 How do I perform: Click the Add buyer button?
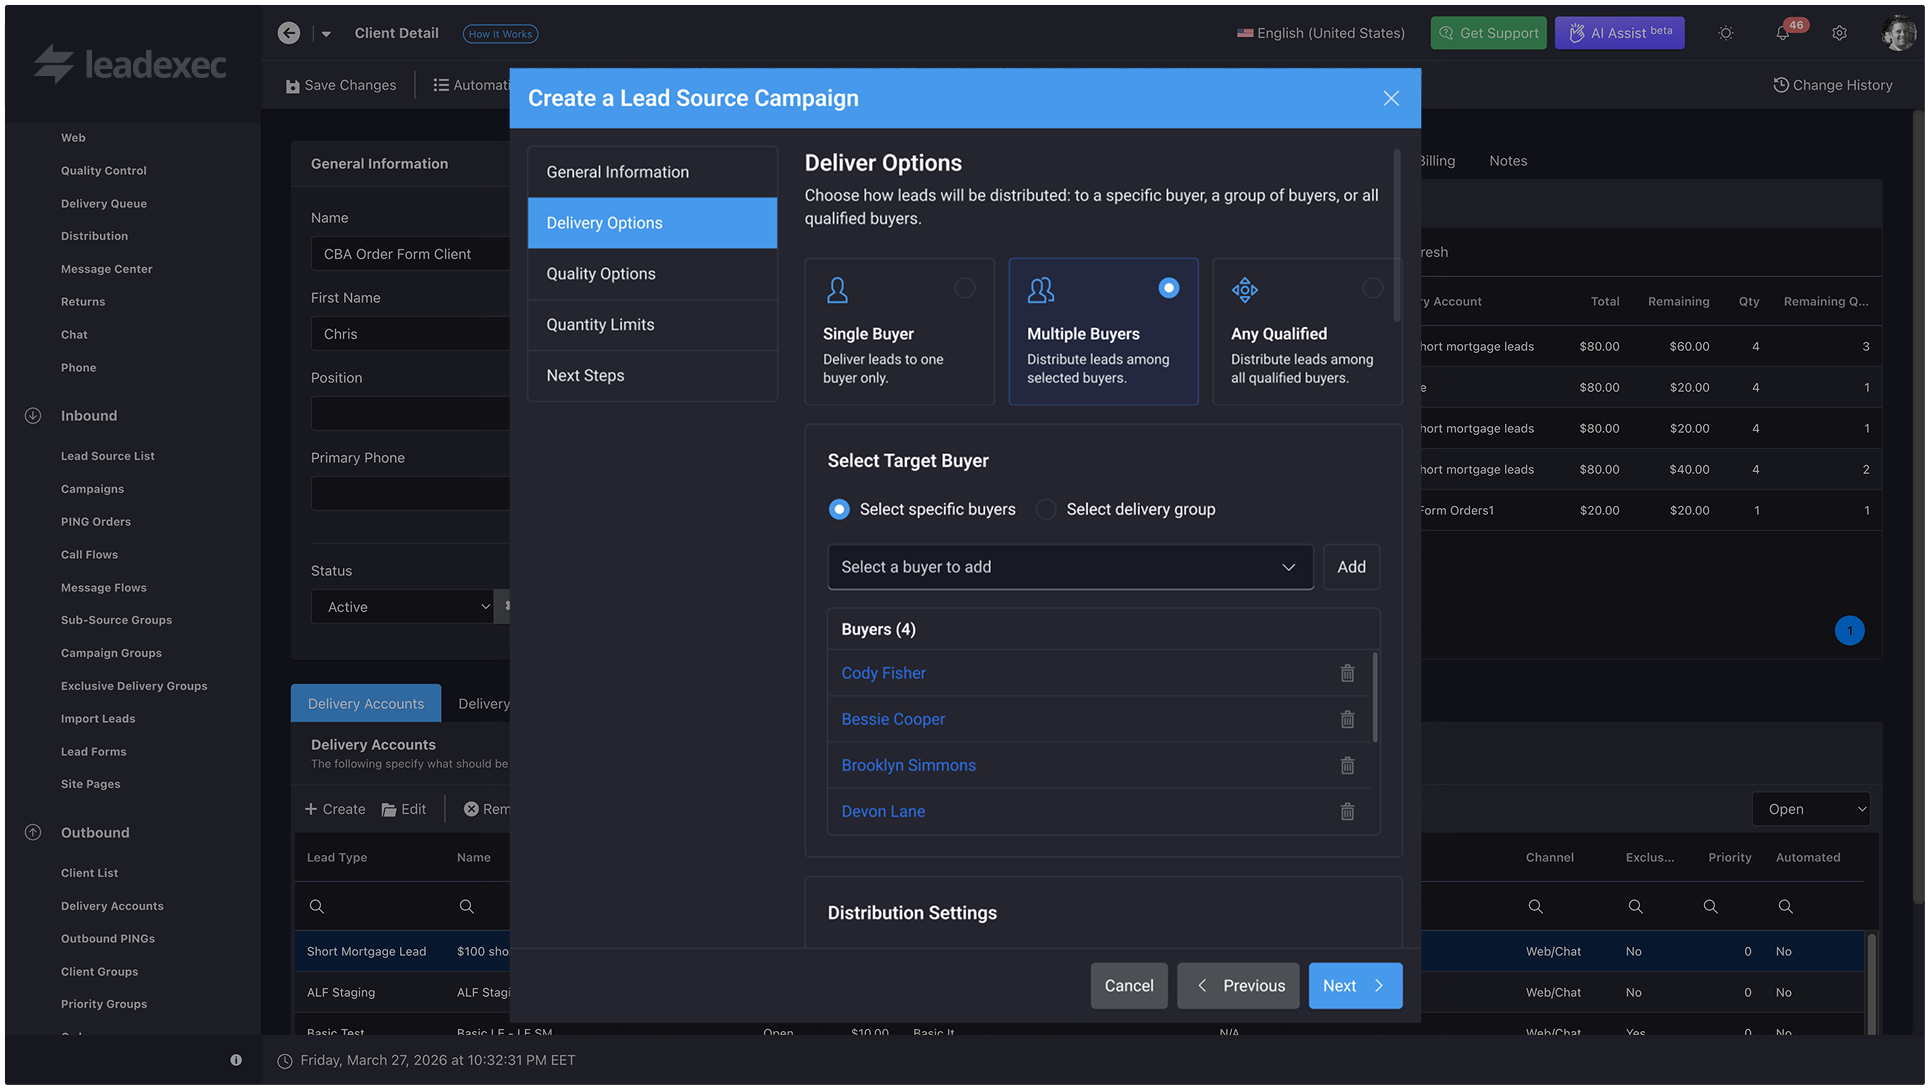1351,567
